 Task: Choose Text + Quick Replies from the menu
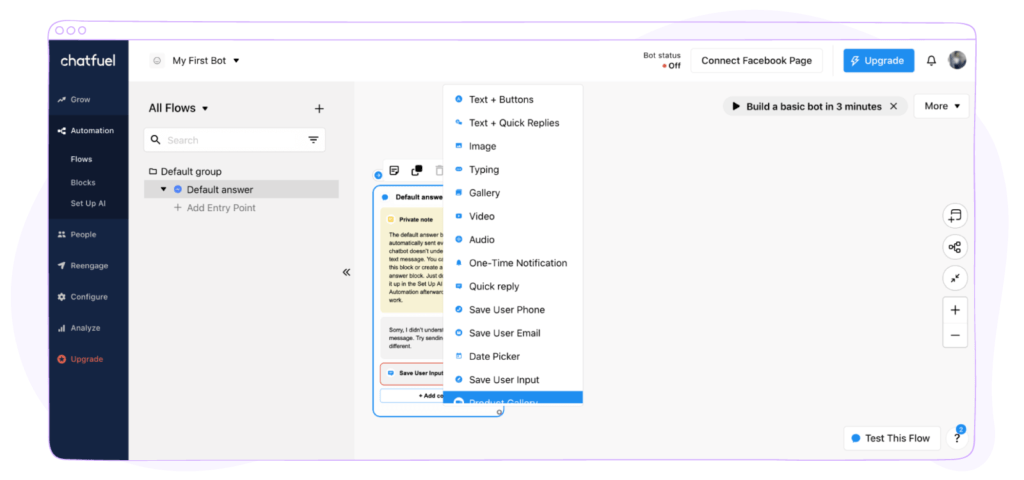[513, 123]
